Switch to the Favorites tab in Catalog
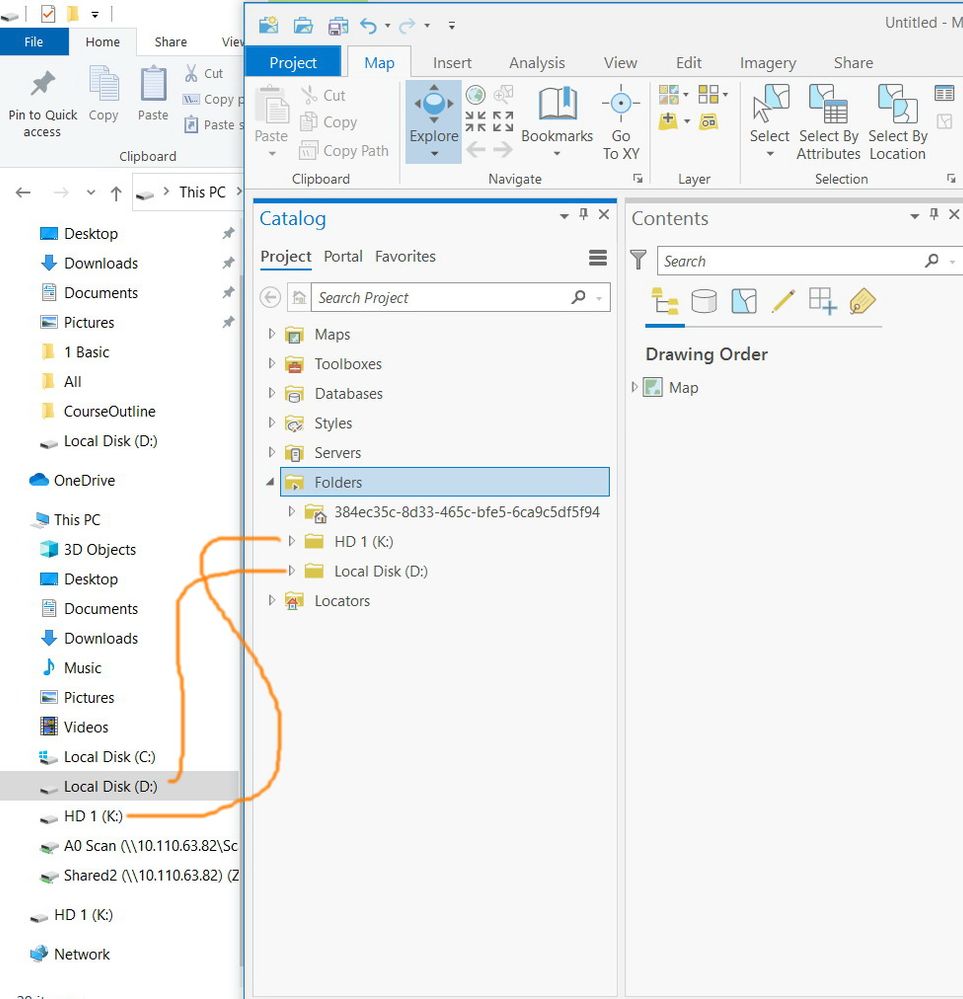This screenshot has height=999, width=963. click(x=405, y=256)
